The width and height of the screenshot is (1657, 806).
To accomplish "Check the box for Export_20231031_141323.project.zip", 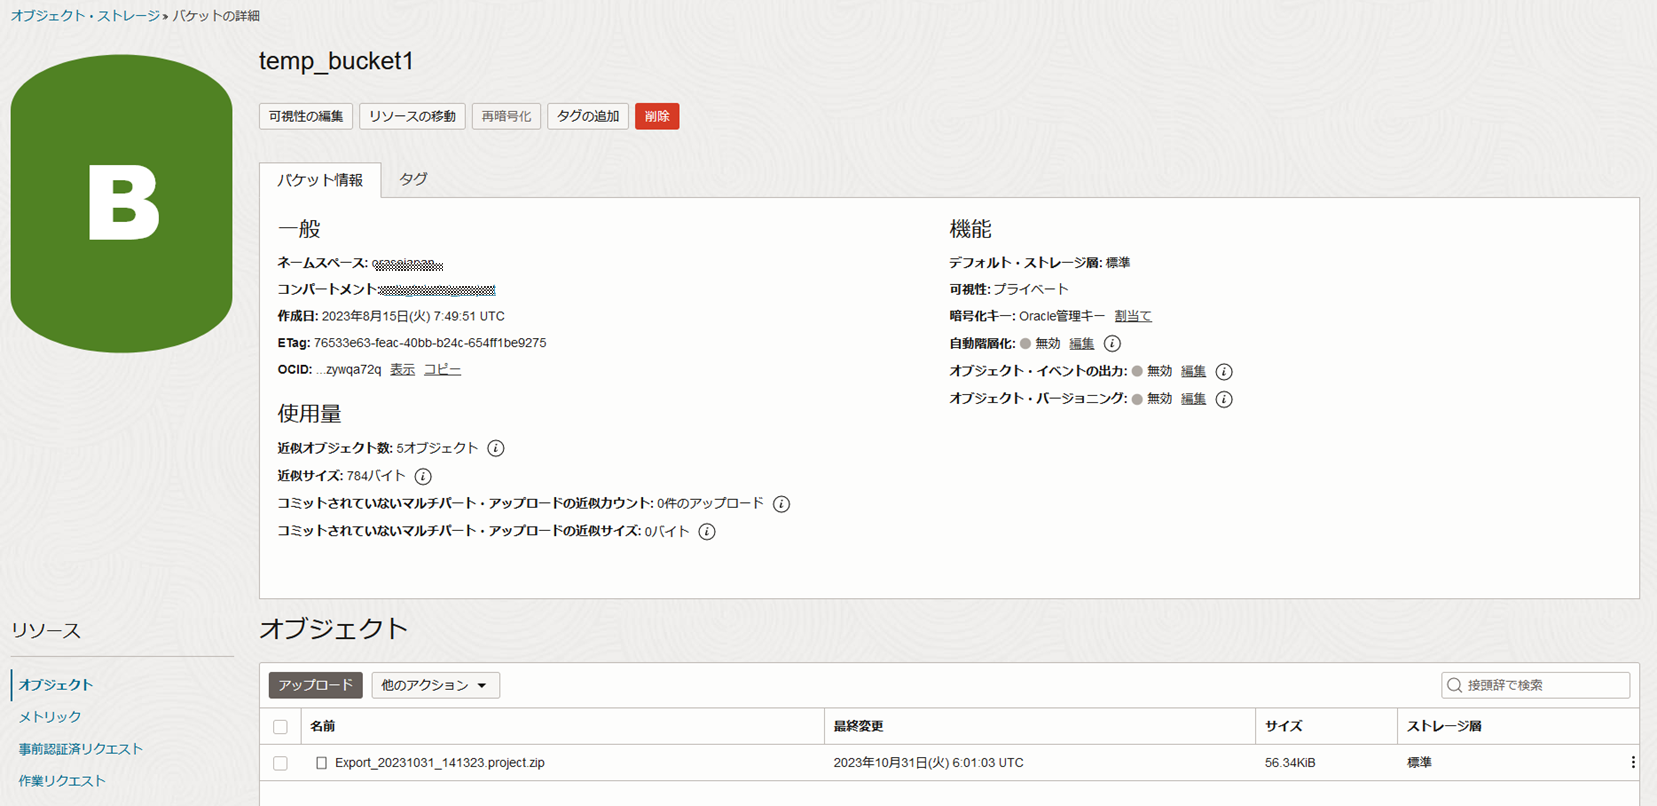I will (x=280, y=763).
